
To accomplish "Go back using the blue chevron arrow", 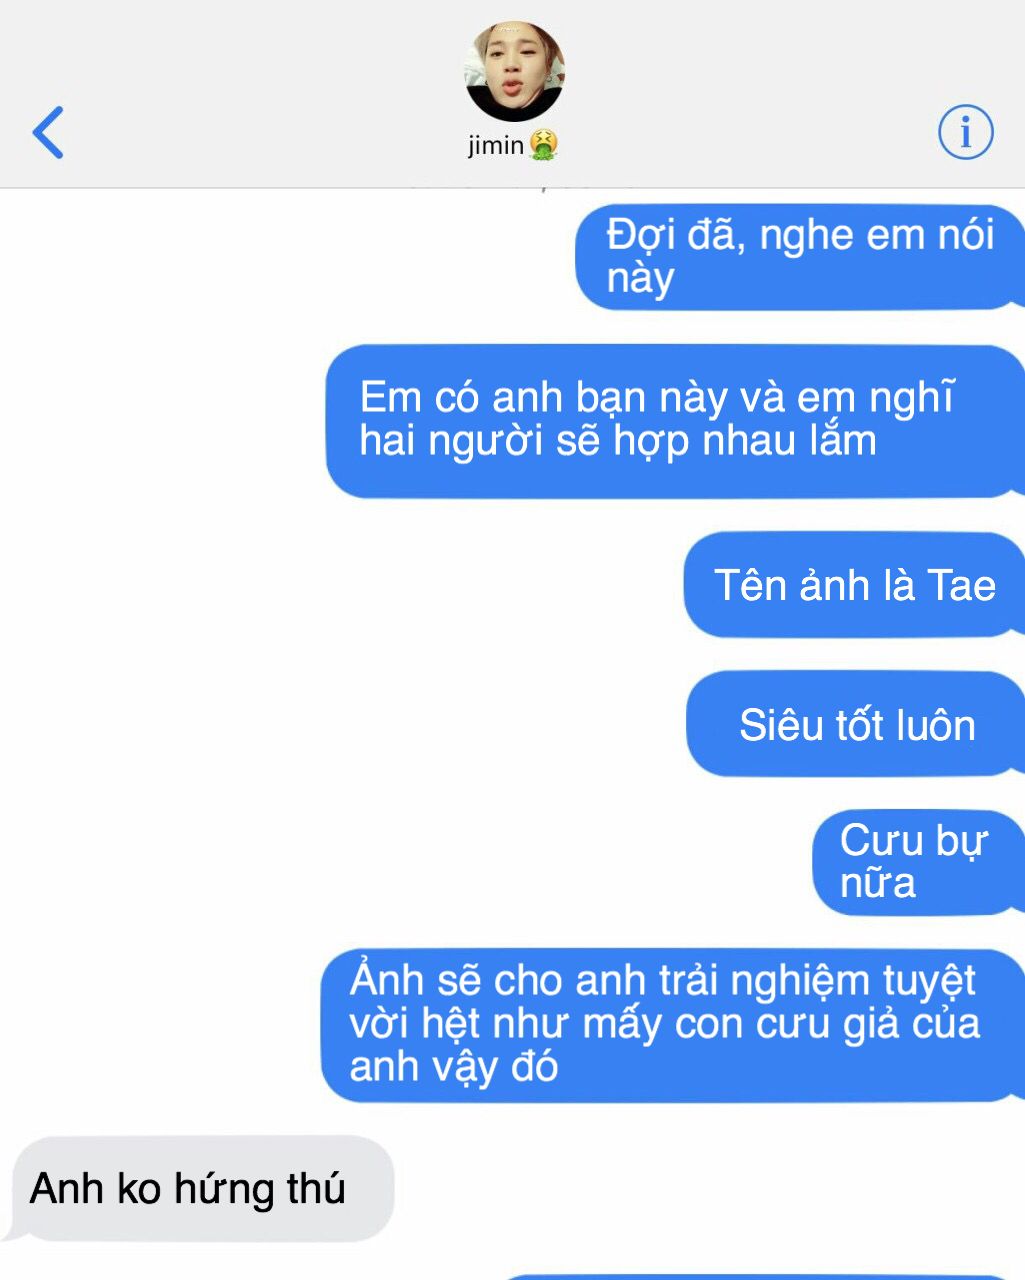I will pos(48,132).
